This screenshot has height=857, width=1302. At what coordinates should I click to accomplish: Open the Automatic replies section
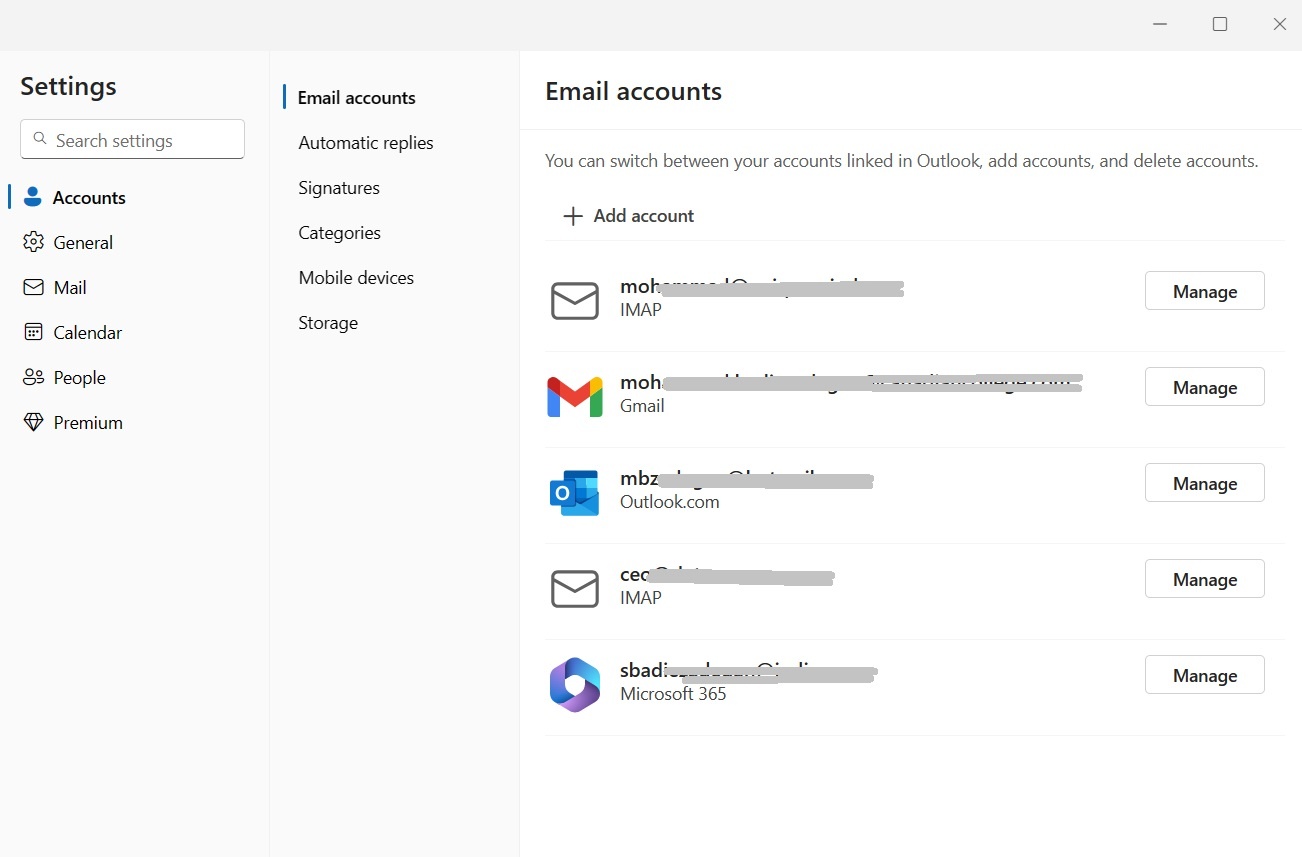coord(366,142)
